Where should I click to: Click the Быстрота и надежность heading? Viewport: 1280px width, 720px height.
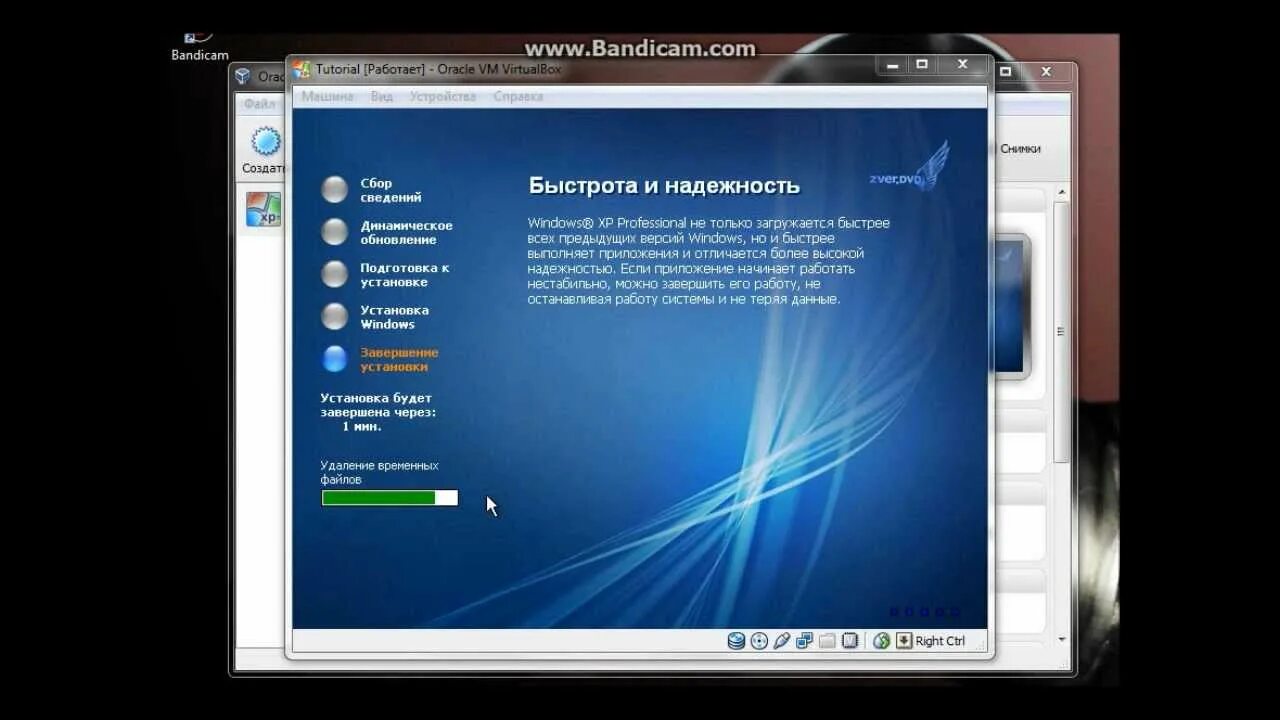664,186
